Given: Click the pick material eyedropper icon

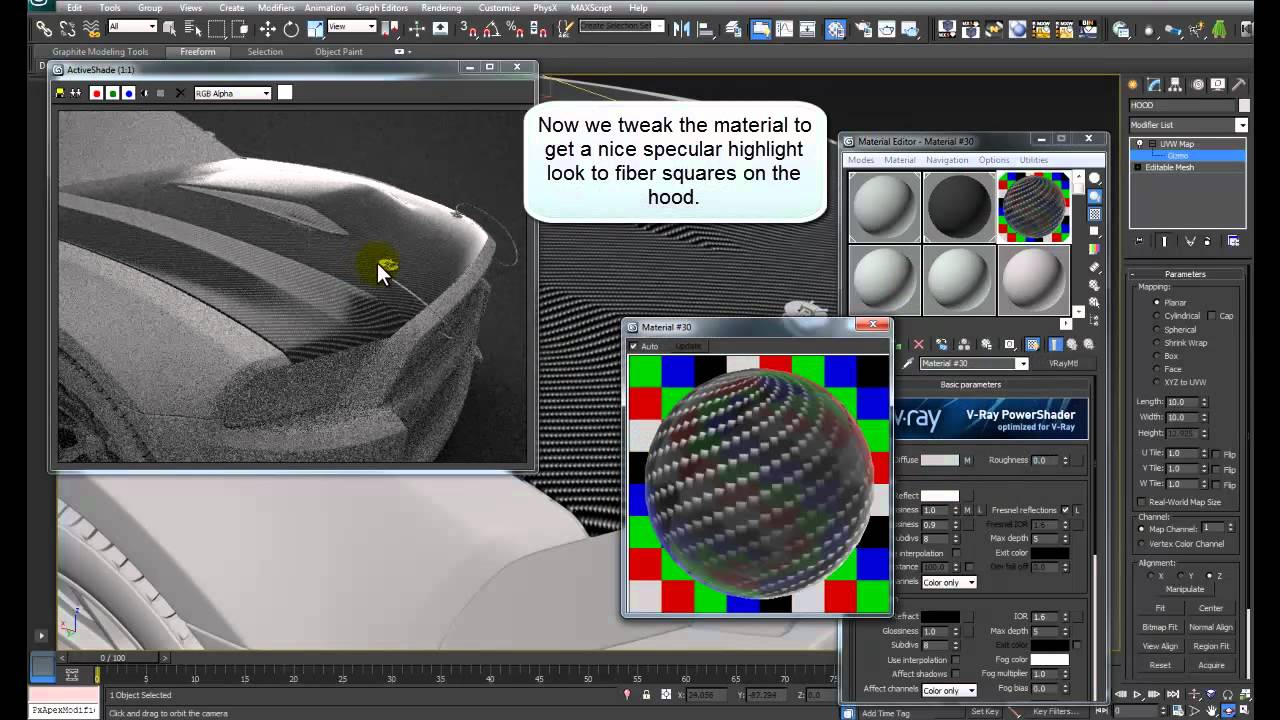Looking at the screenshot, I should click(908, 363).
